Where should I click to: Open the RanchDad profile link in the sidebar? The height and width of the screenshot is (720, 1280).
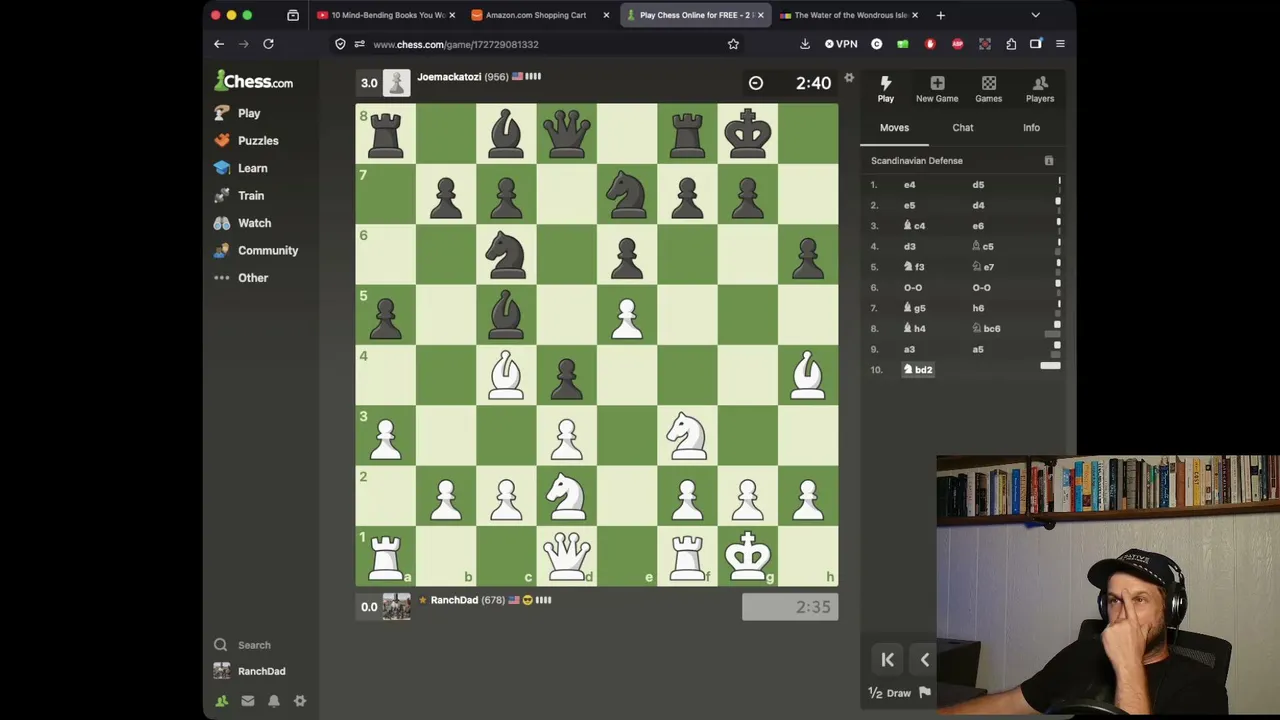click(250, 671)
